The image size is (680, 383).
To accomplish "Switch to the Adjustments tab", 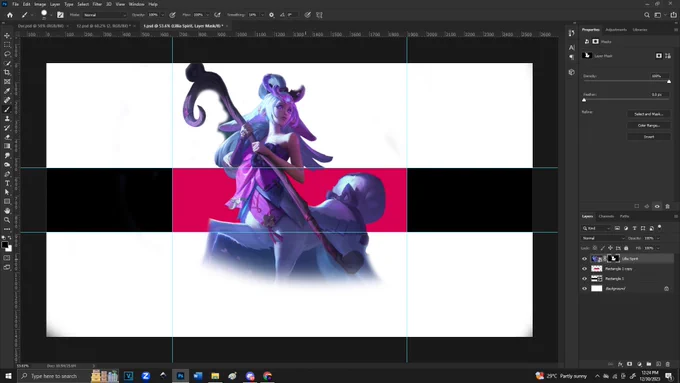I will point(616,30).
